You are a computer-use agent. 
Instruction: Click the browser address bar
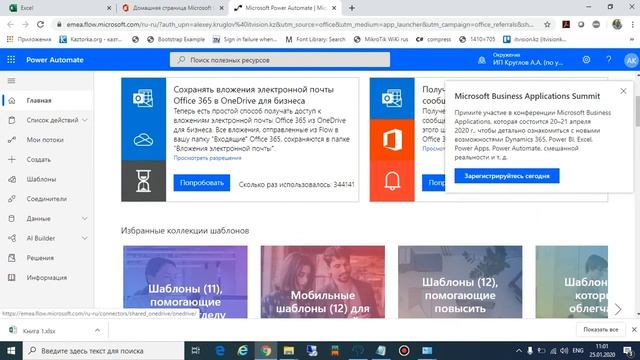coord(299,24)
